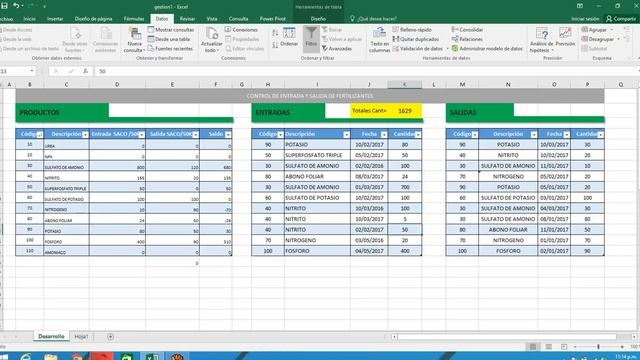
Task: Open the Diseño de página tab
Action: click(x=93, y=19)
